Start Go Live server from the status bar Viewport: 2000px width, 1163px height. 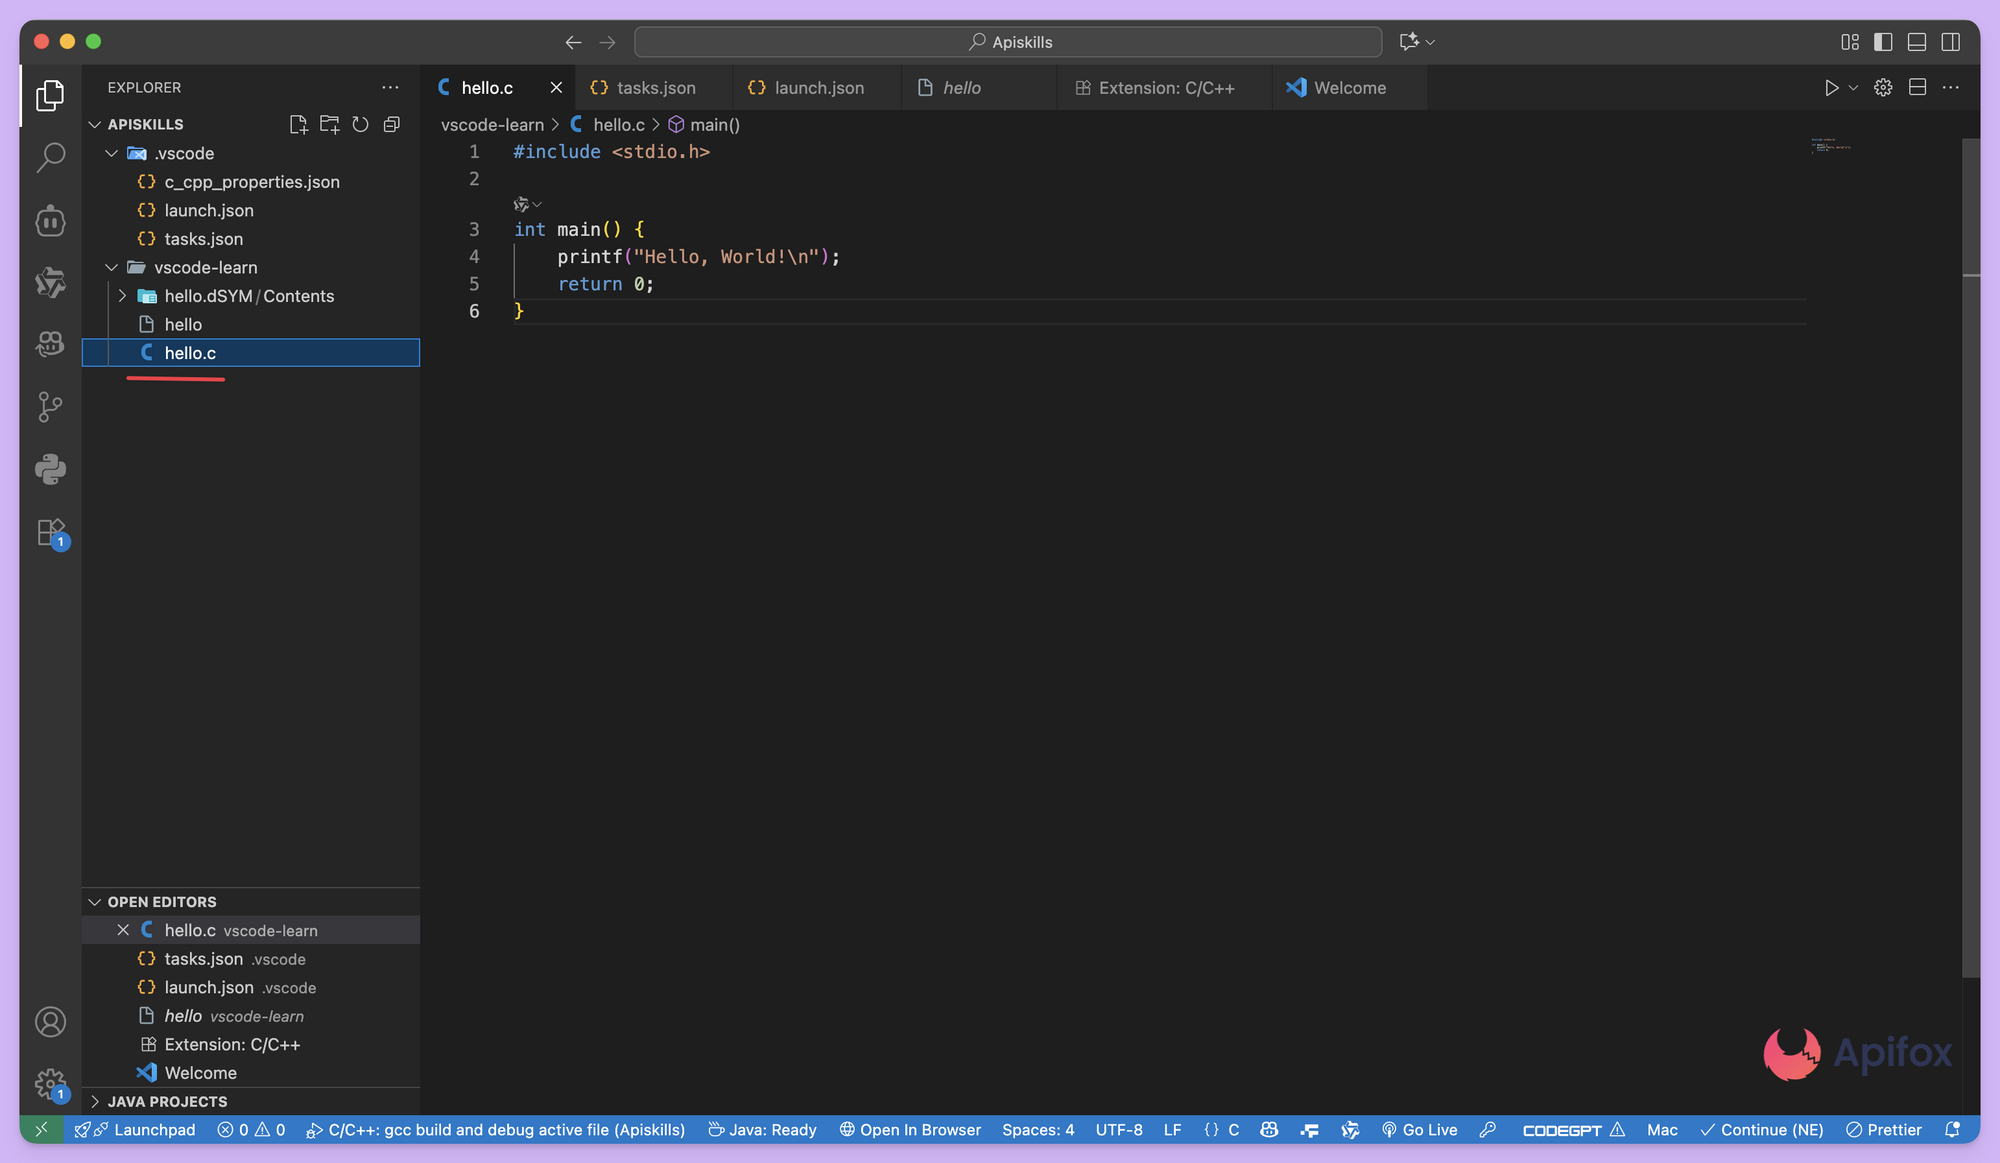(x=1420, y=1129)
